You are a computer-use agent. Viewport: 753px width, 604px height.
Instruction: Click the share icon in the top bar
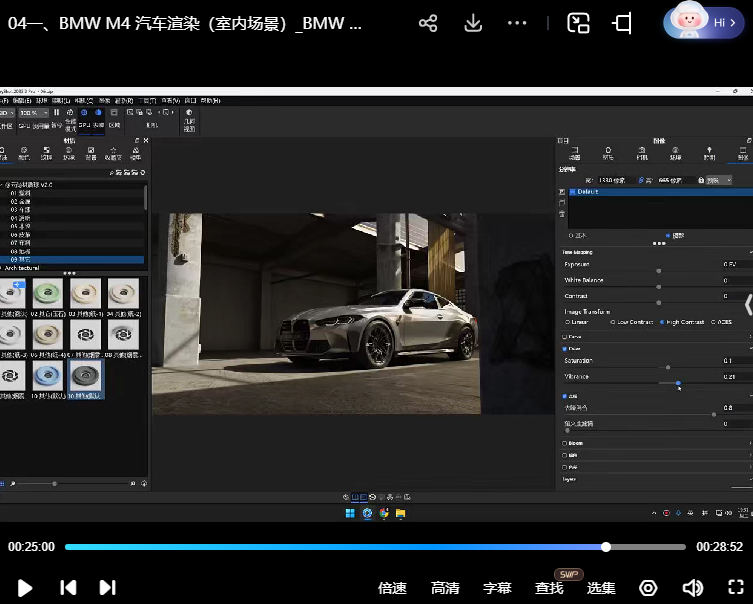click(x=428, y=23)
